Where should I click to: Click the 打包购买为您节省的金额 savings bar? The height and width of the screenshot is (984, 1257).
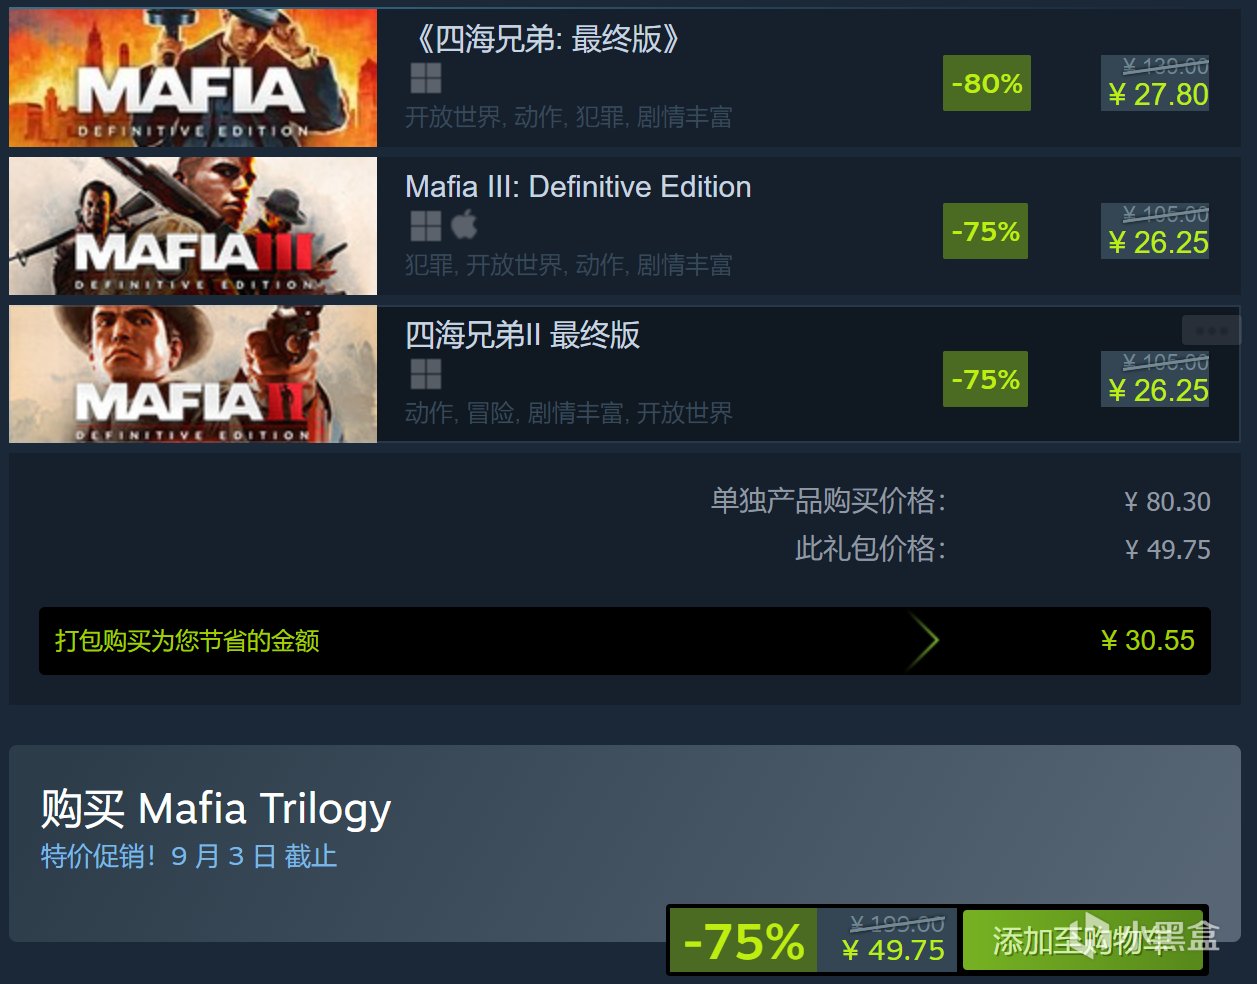[625, 641]
